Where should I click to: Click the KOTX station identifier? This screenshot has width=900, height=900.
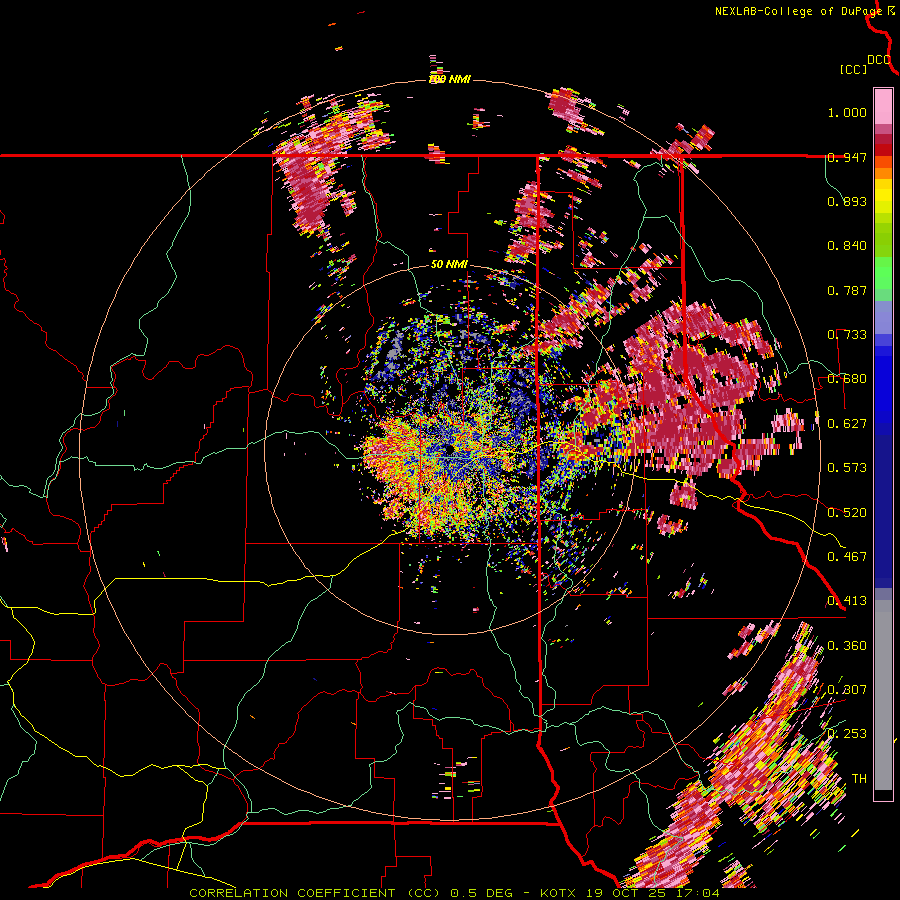pyautogui.click(x=558, y=893)
